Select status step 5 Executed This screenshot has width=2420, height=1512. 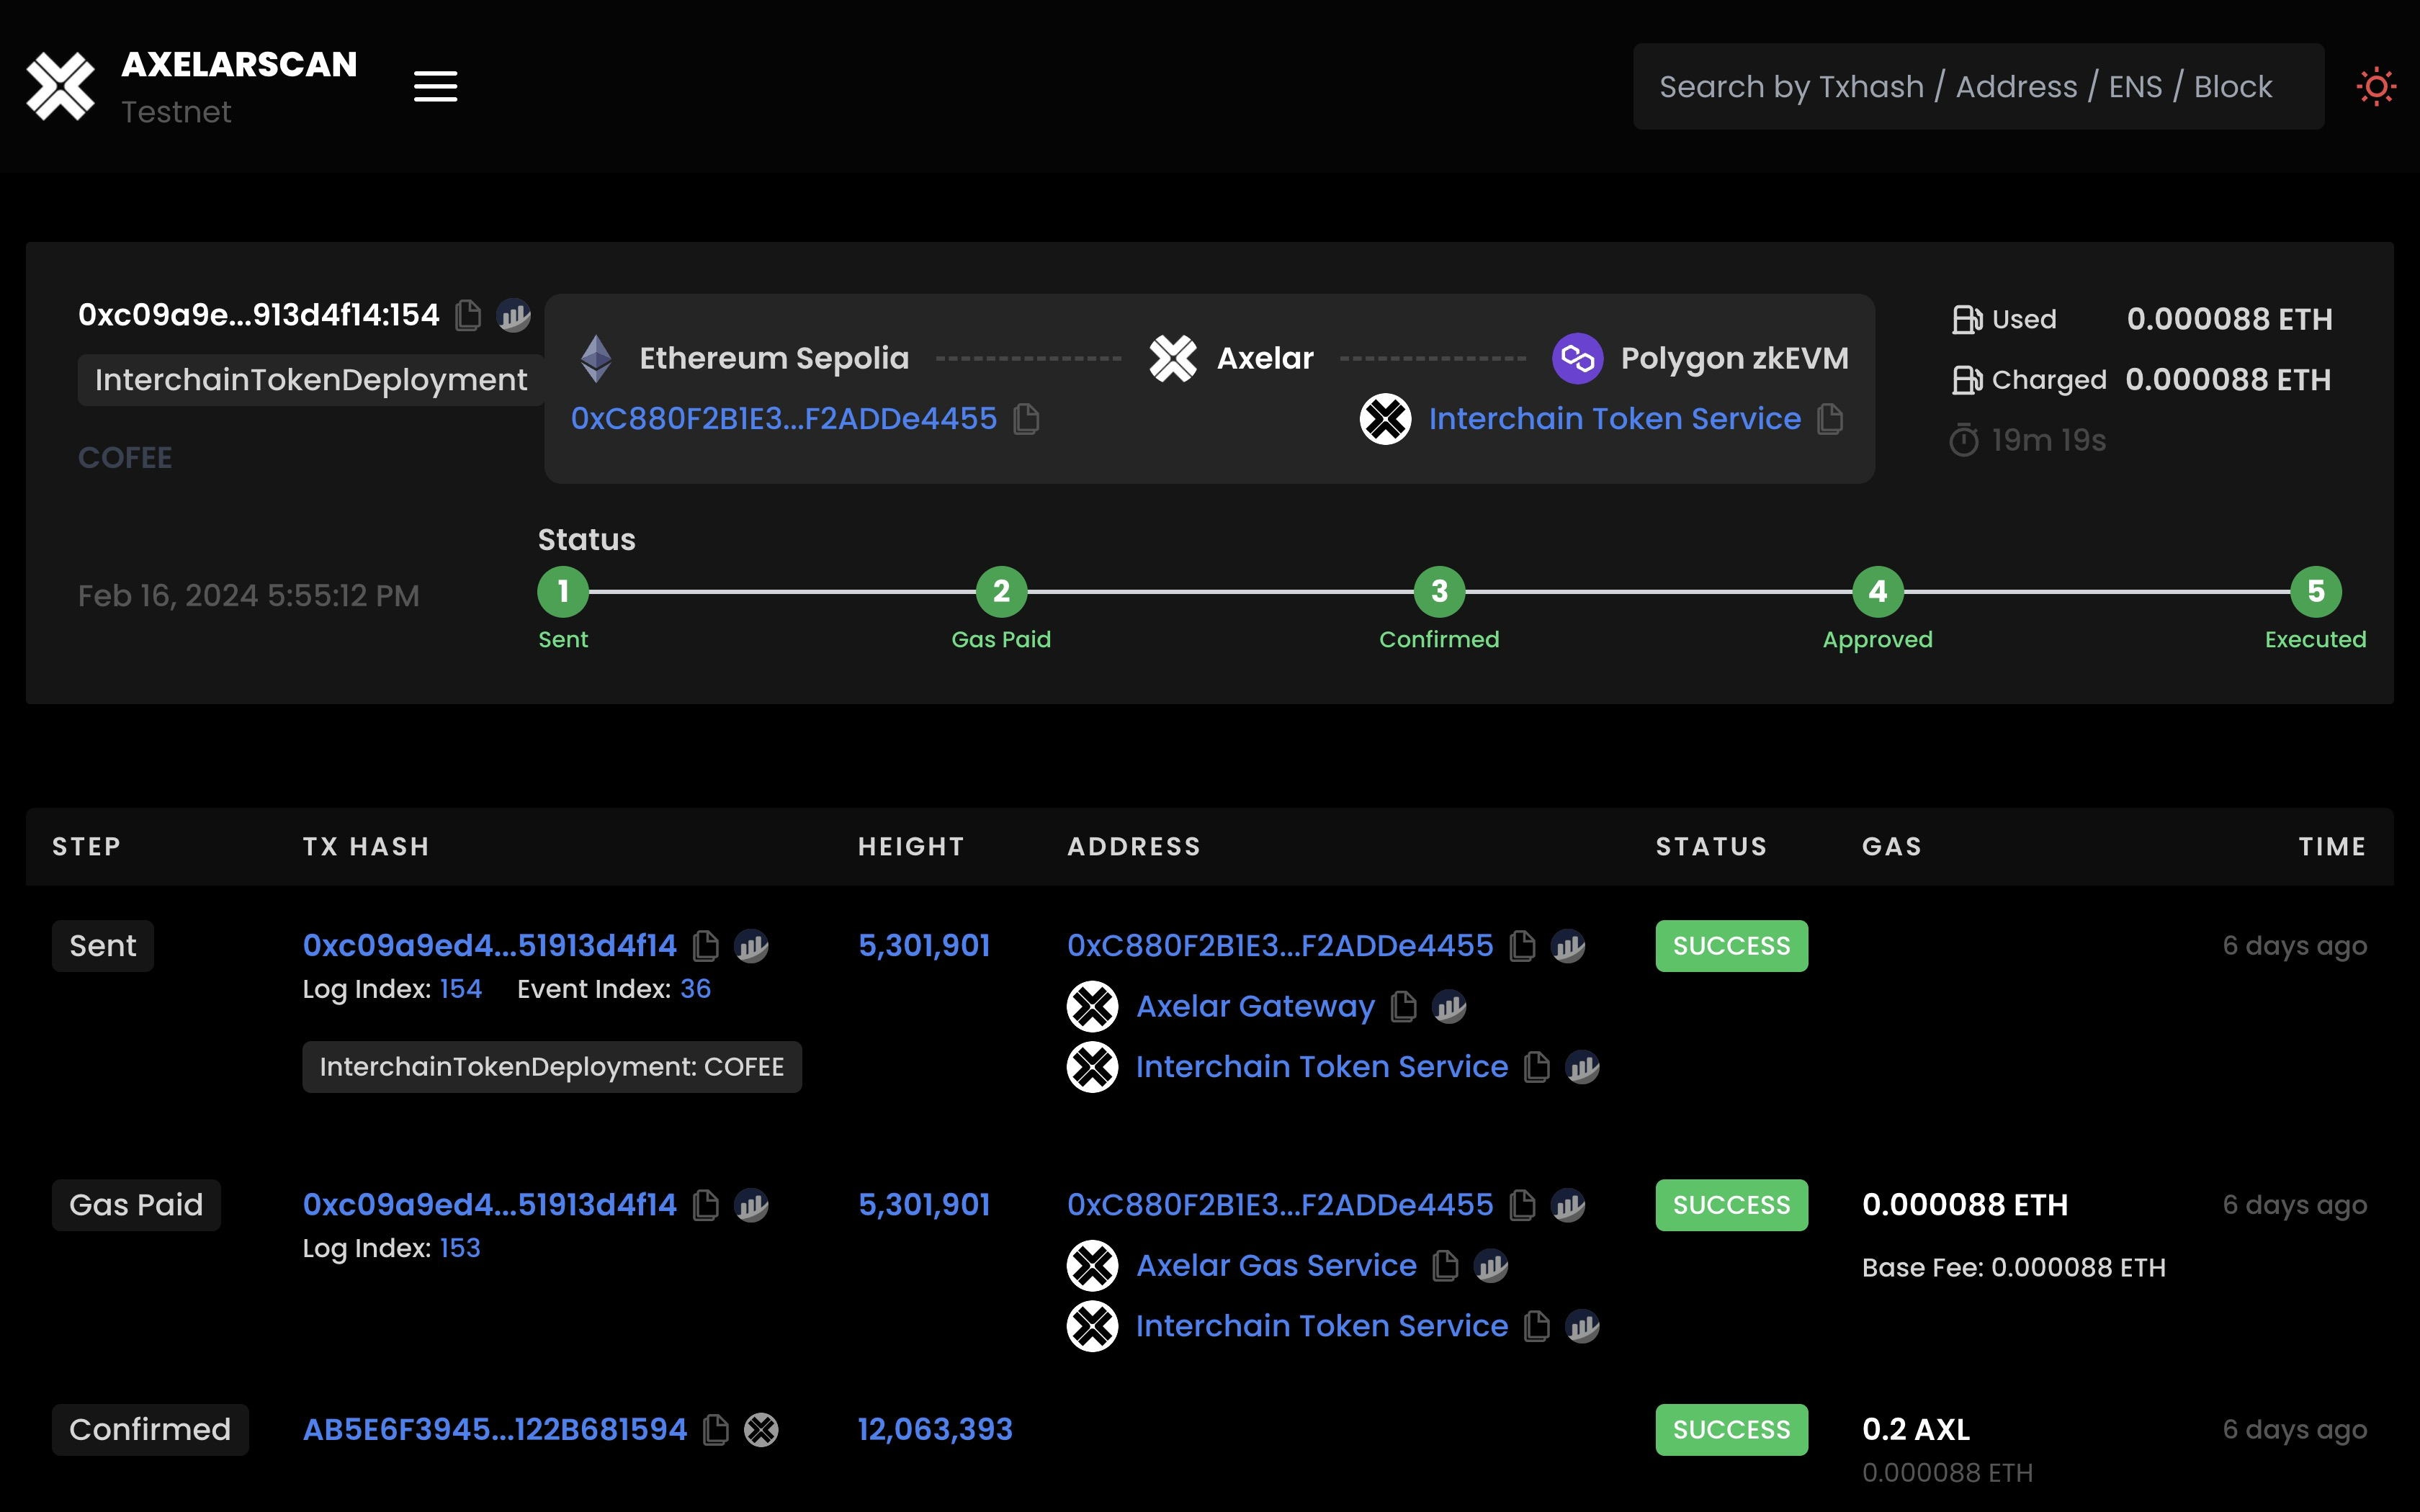pos(2315,592)
